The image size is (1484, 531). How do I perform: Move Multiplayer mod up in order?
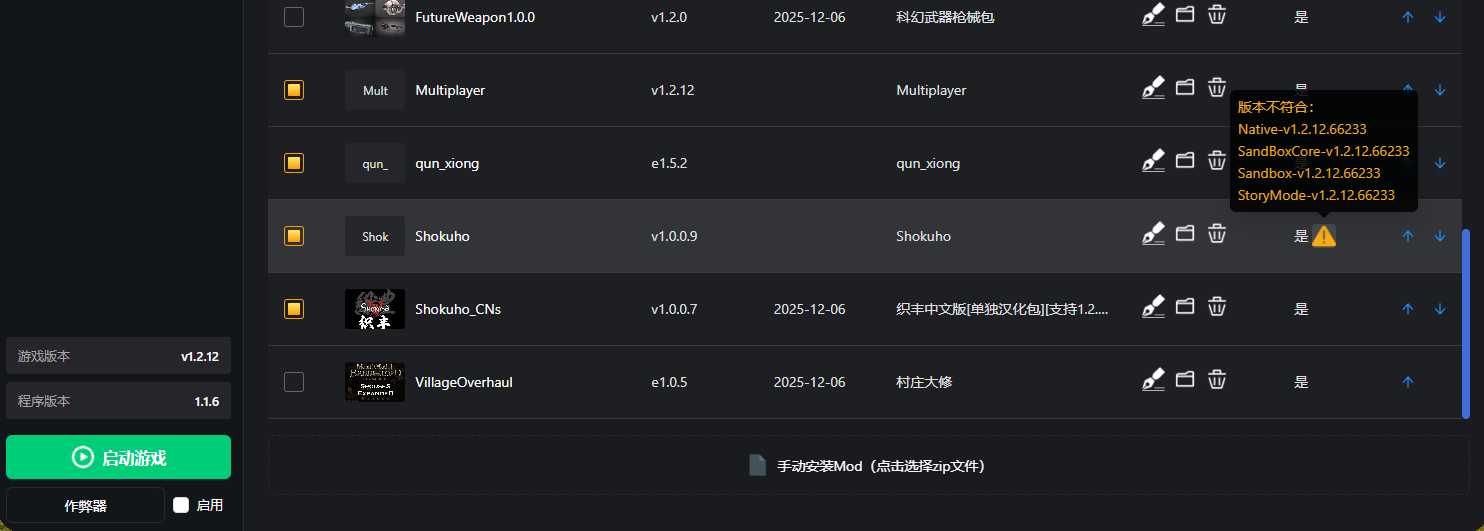pyautogui.click(x=1408, y=90)
